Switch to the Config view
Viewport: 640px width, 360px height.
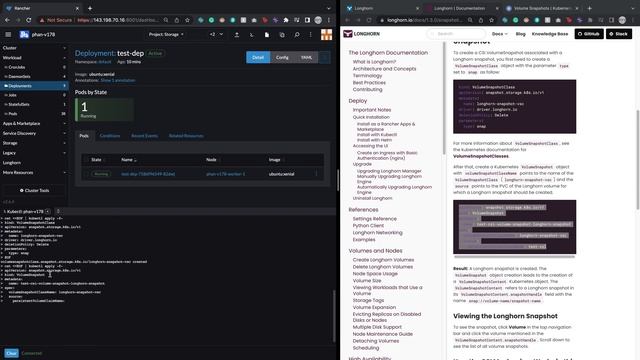[282, 58]
